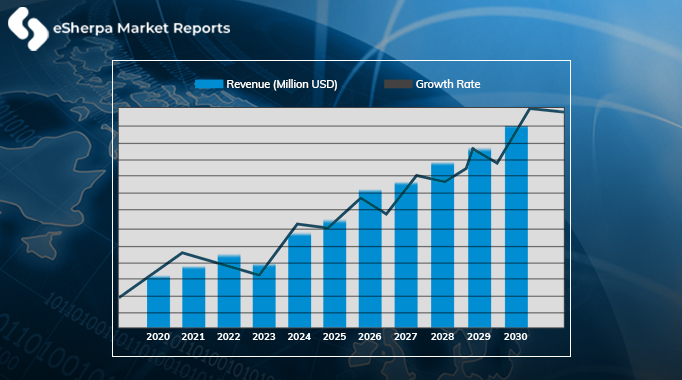Select the 2025 revenue bar
This screenshot has width=682, height=380.
[x=334, y=274]
